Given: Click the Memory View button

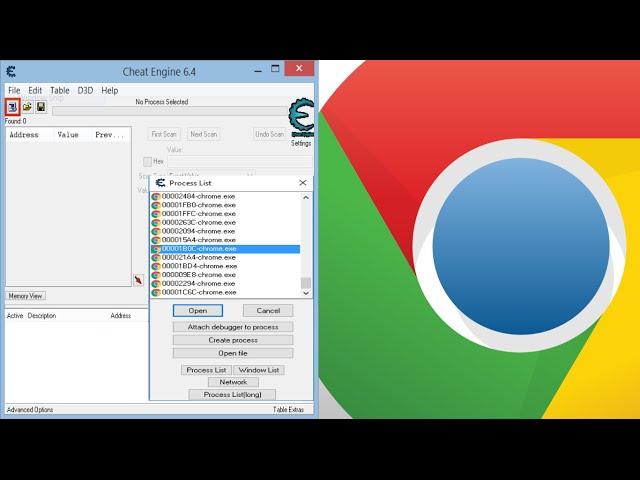Looking at the screenshot, I should 25,296.
